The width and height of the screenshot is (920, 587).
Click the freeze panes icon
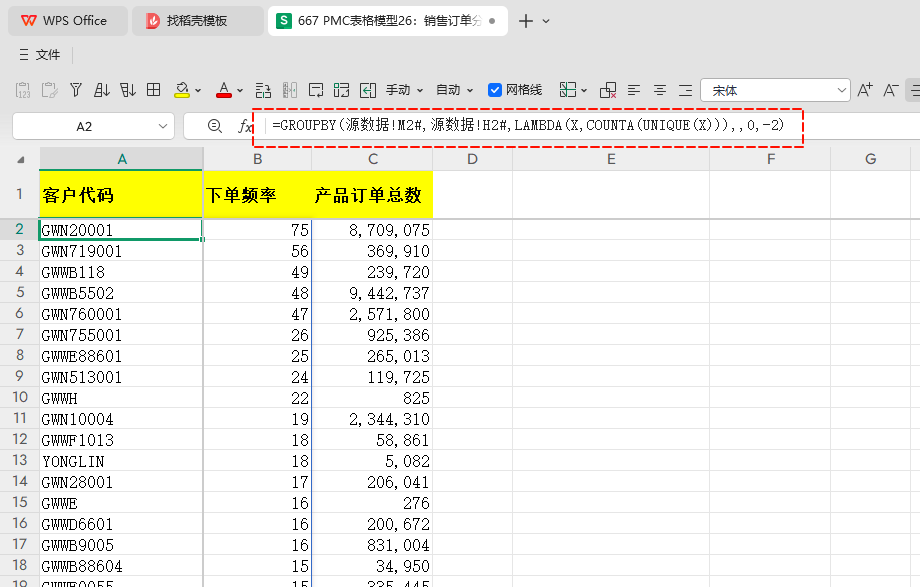click(x=567, y=90)
